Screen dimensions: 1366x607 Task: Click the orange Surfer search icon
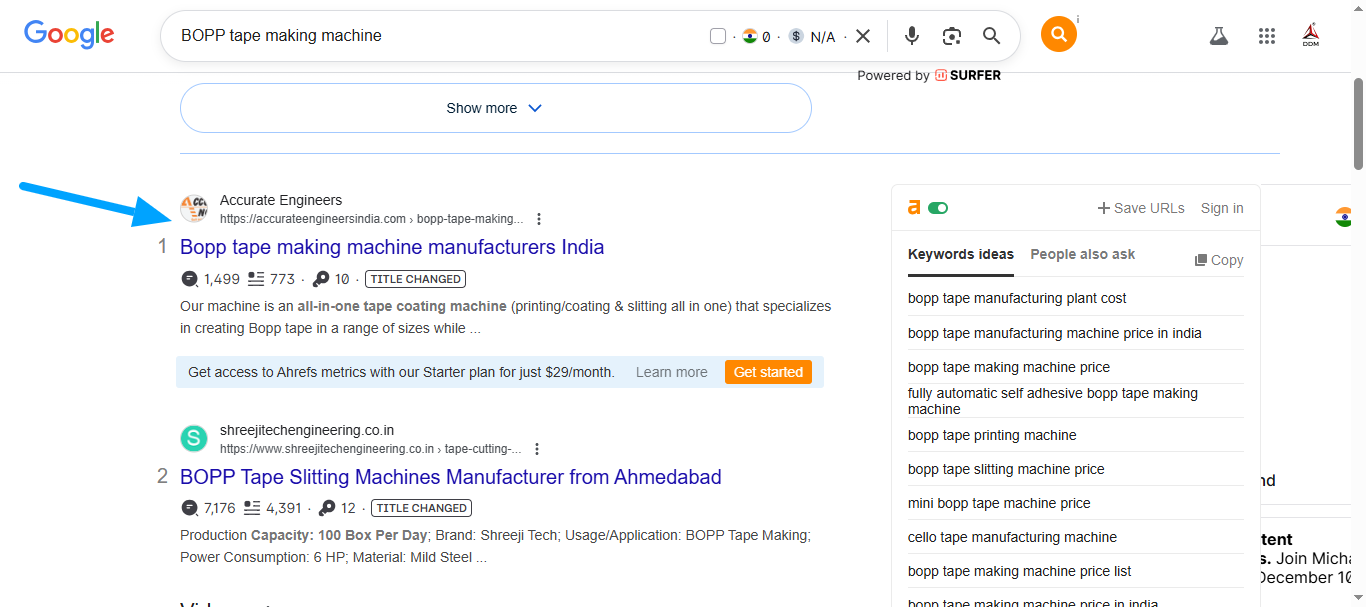point(1058,35)
